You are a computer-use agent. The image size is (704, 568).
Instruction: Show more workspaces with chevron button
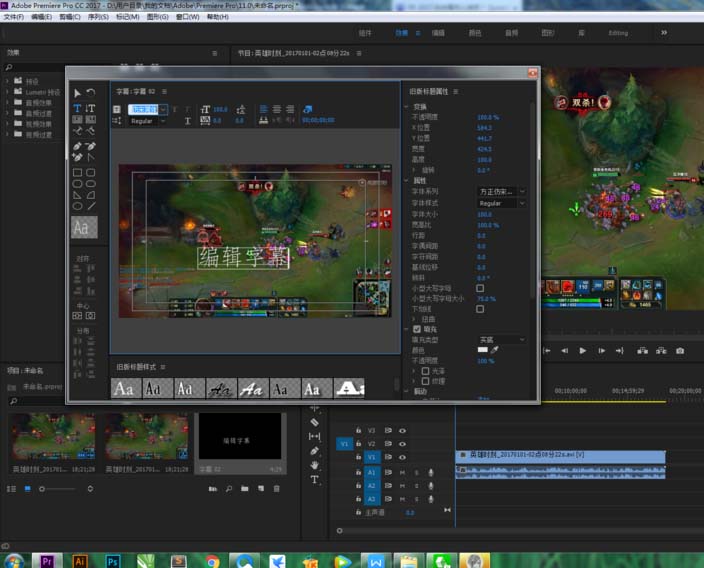664,32
